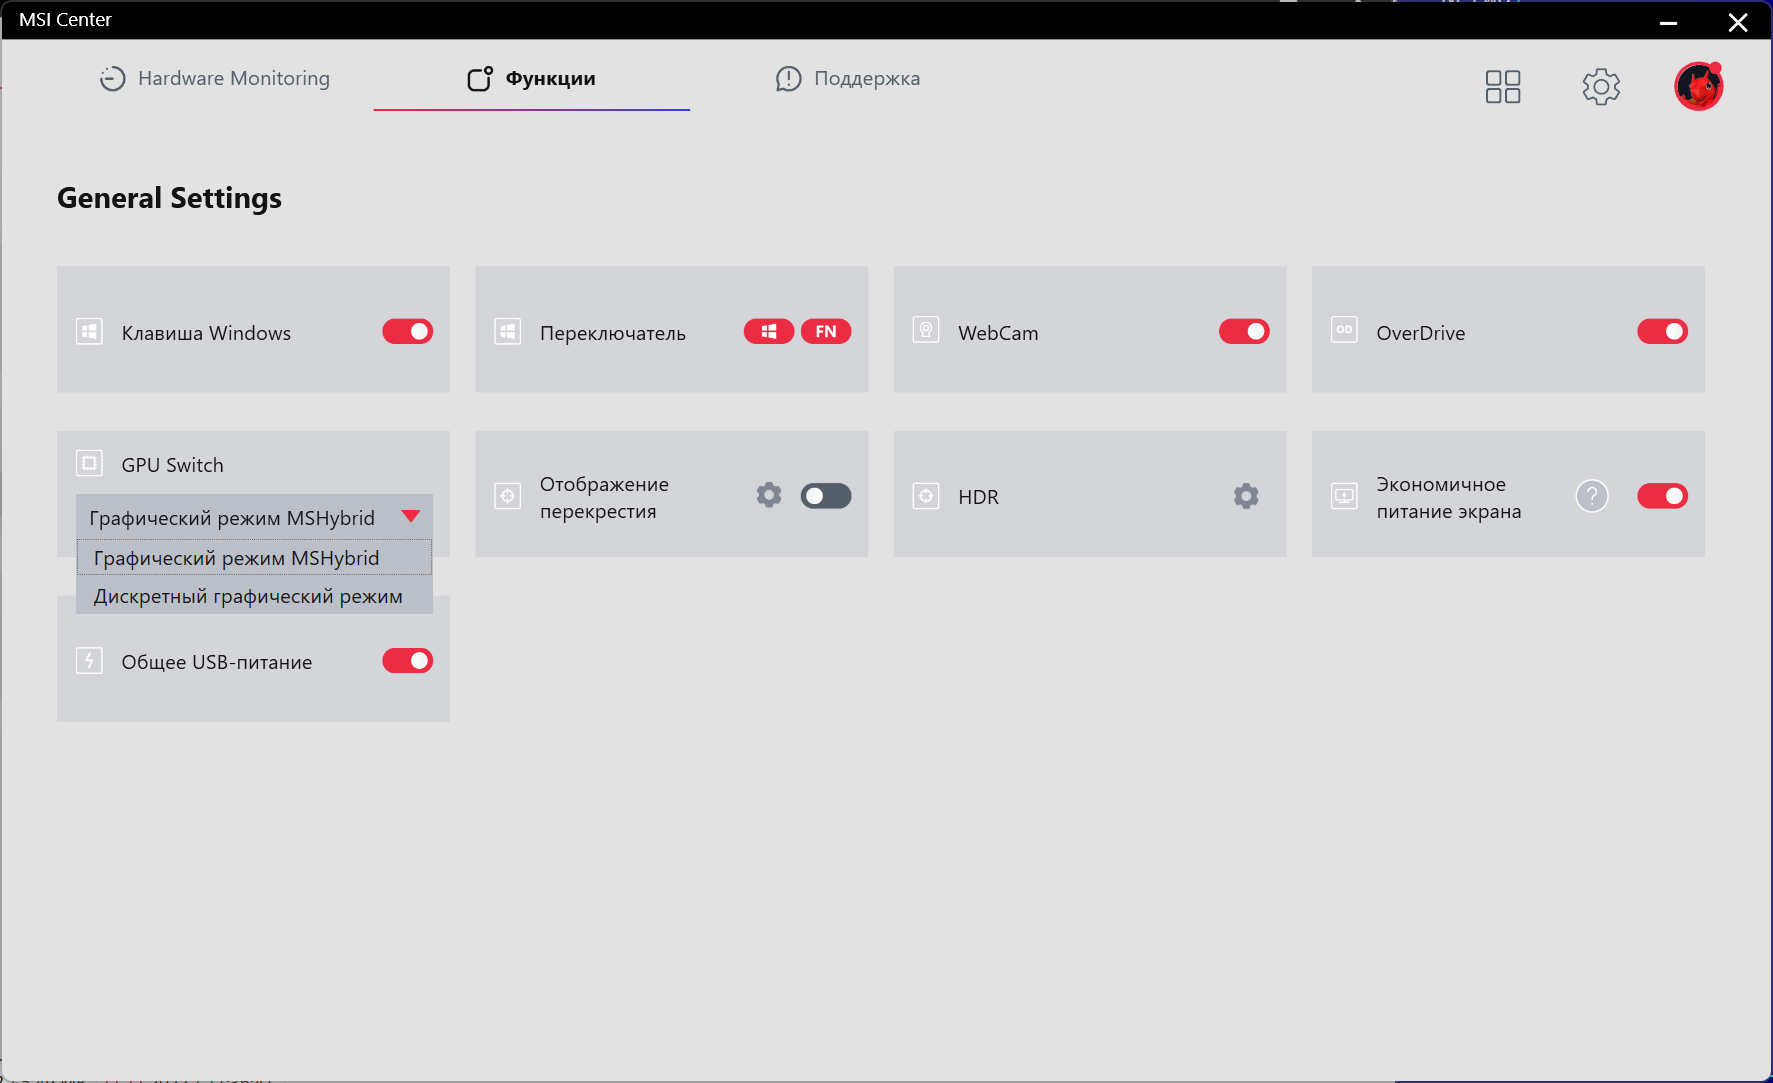Open the user profile dragon avatar
This screenshot has width=1773, height=1083.
click(1699, 86)
